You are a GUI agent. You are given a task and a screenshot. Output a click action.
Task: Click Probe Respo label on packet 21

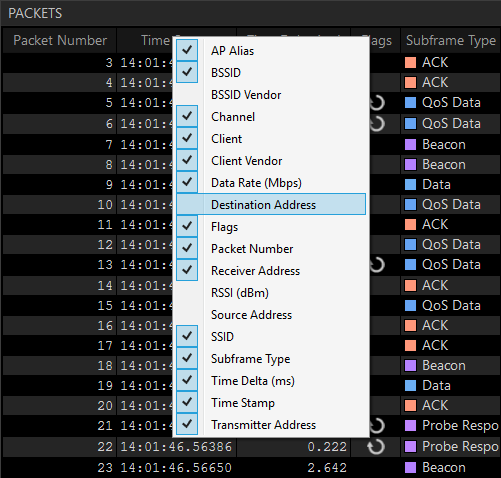click(460, 426)
